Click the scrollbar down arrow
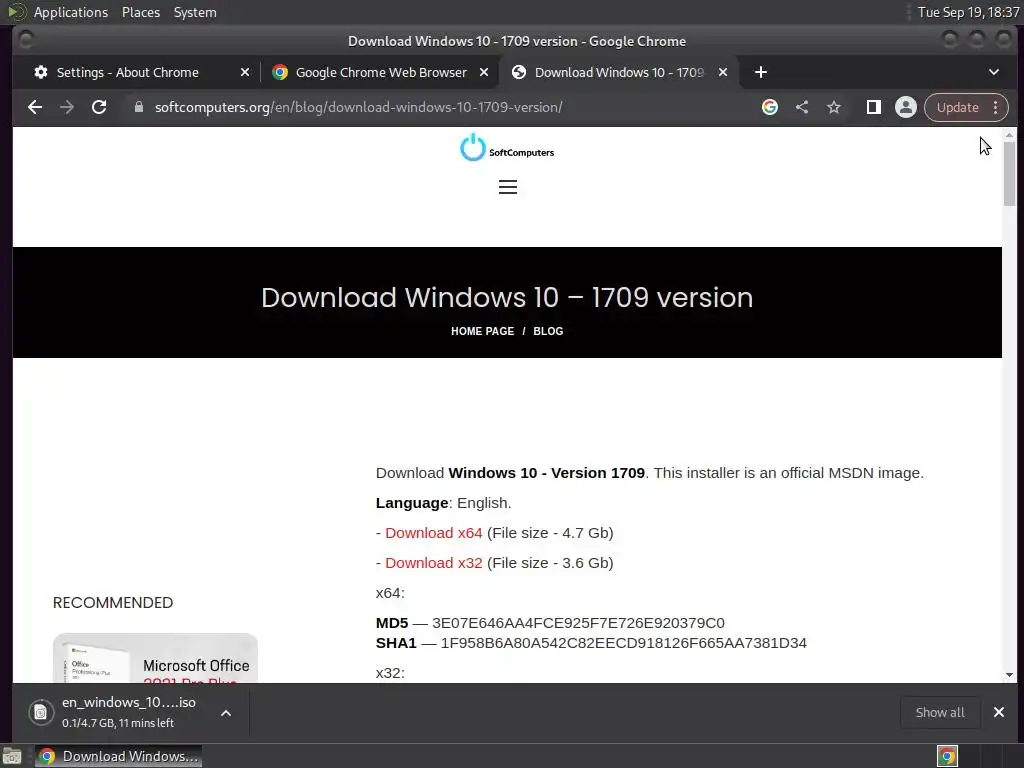Screen dimensions: 1024x768 1010,675
